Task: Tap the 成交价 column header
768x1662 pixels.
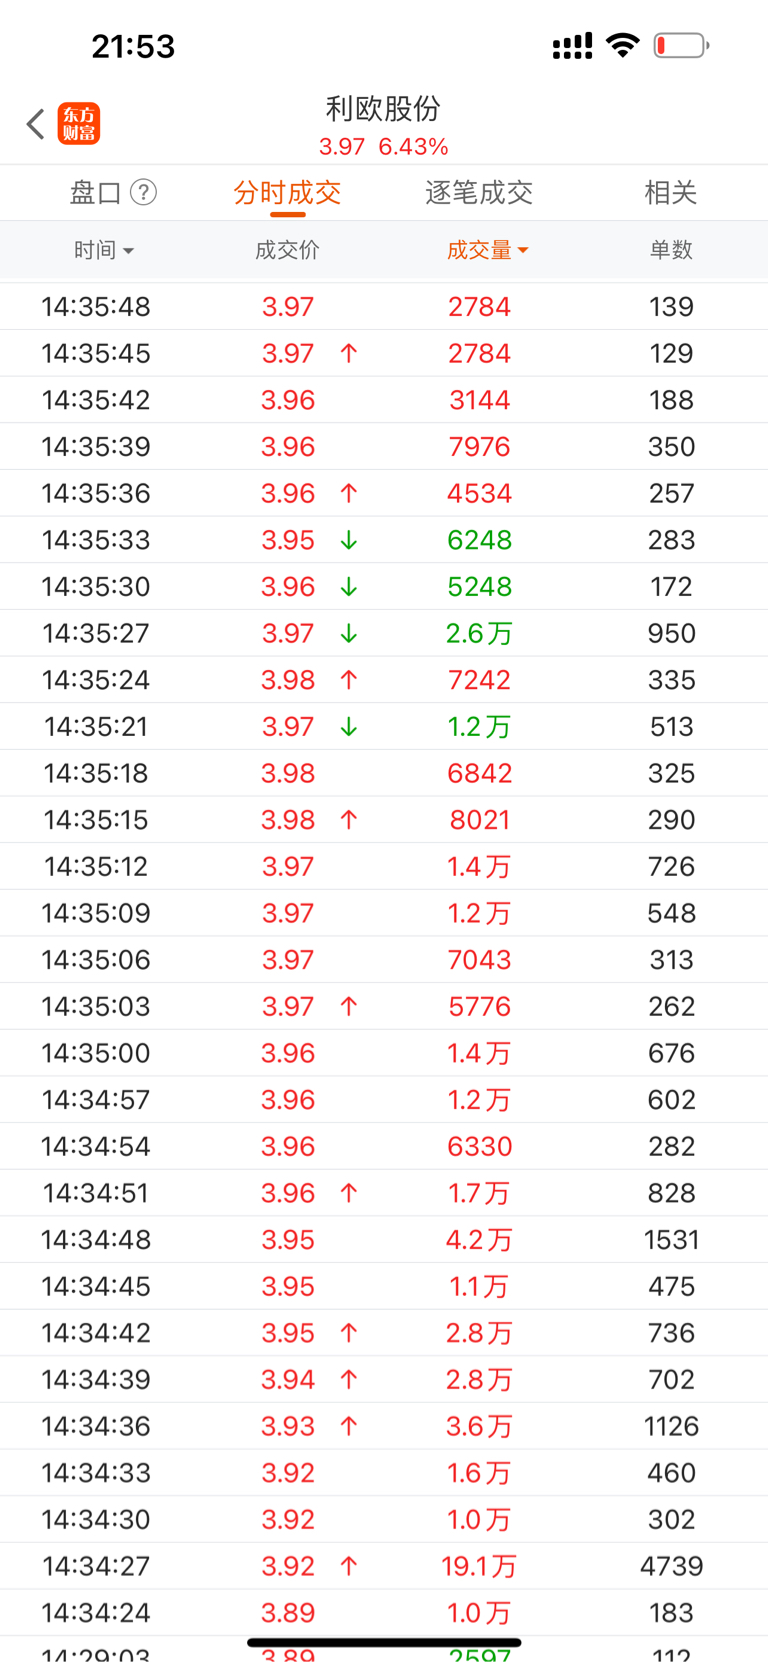Action: pos(287,250)
